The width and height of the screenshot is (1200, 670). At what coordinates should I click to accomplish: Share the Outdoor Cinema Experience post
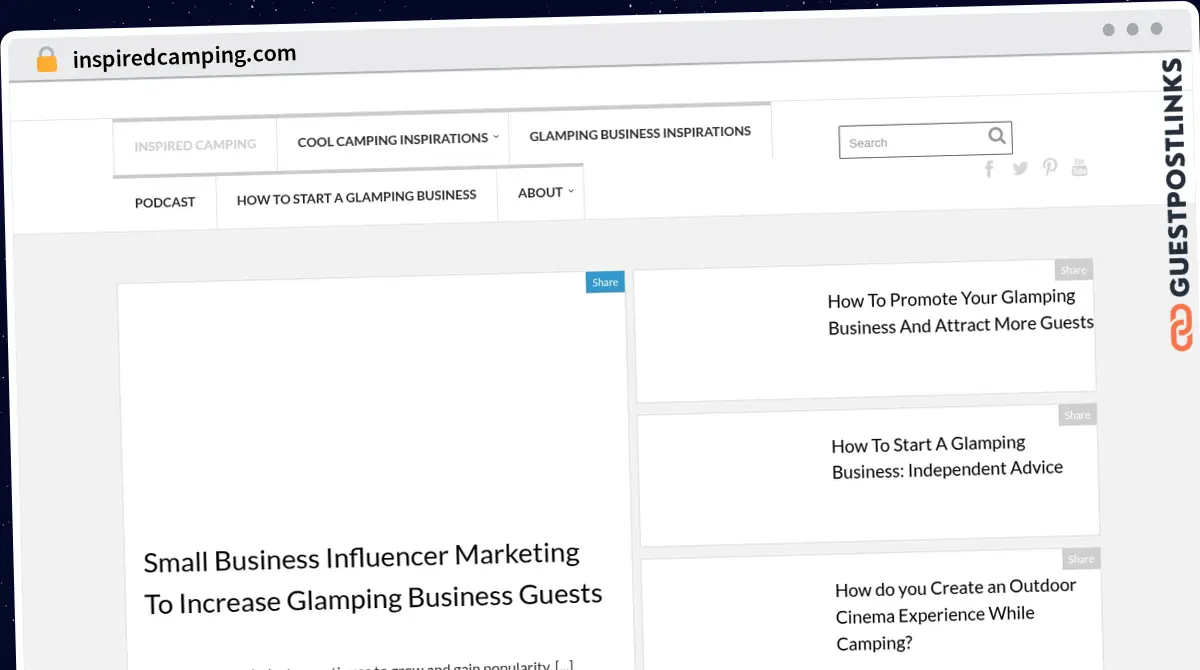1081,559
